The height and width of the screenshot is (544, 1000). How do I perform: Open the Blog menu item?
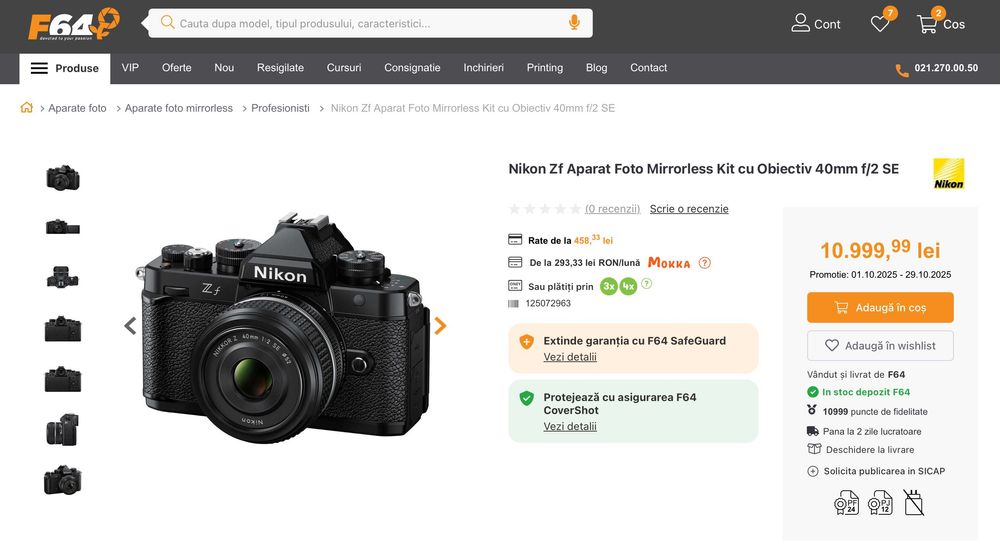click(x=596, y=68)
